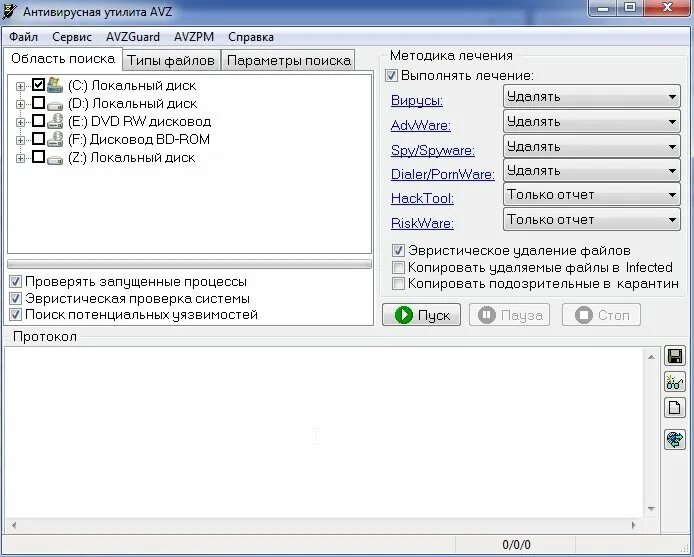Viewport: 694px width, 557px height.
Task: Toggle Эвристическая проверка системы checkbox
Action: click(x=15, y=298)
